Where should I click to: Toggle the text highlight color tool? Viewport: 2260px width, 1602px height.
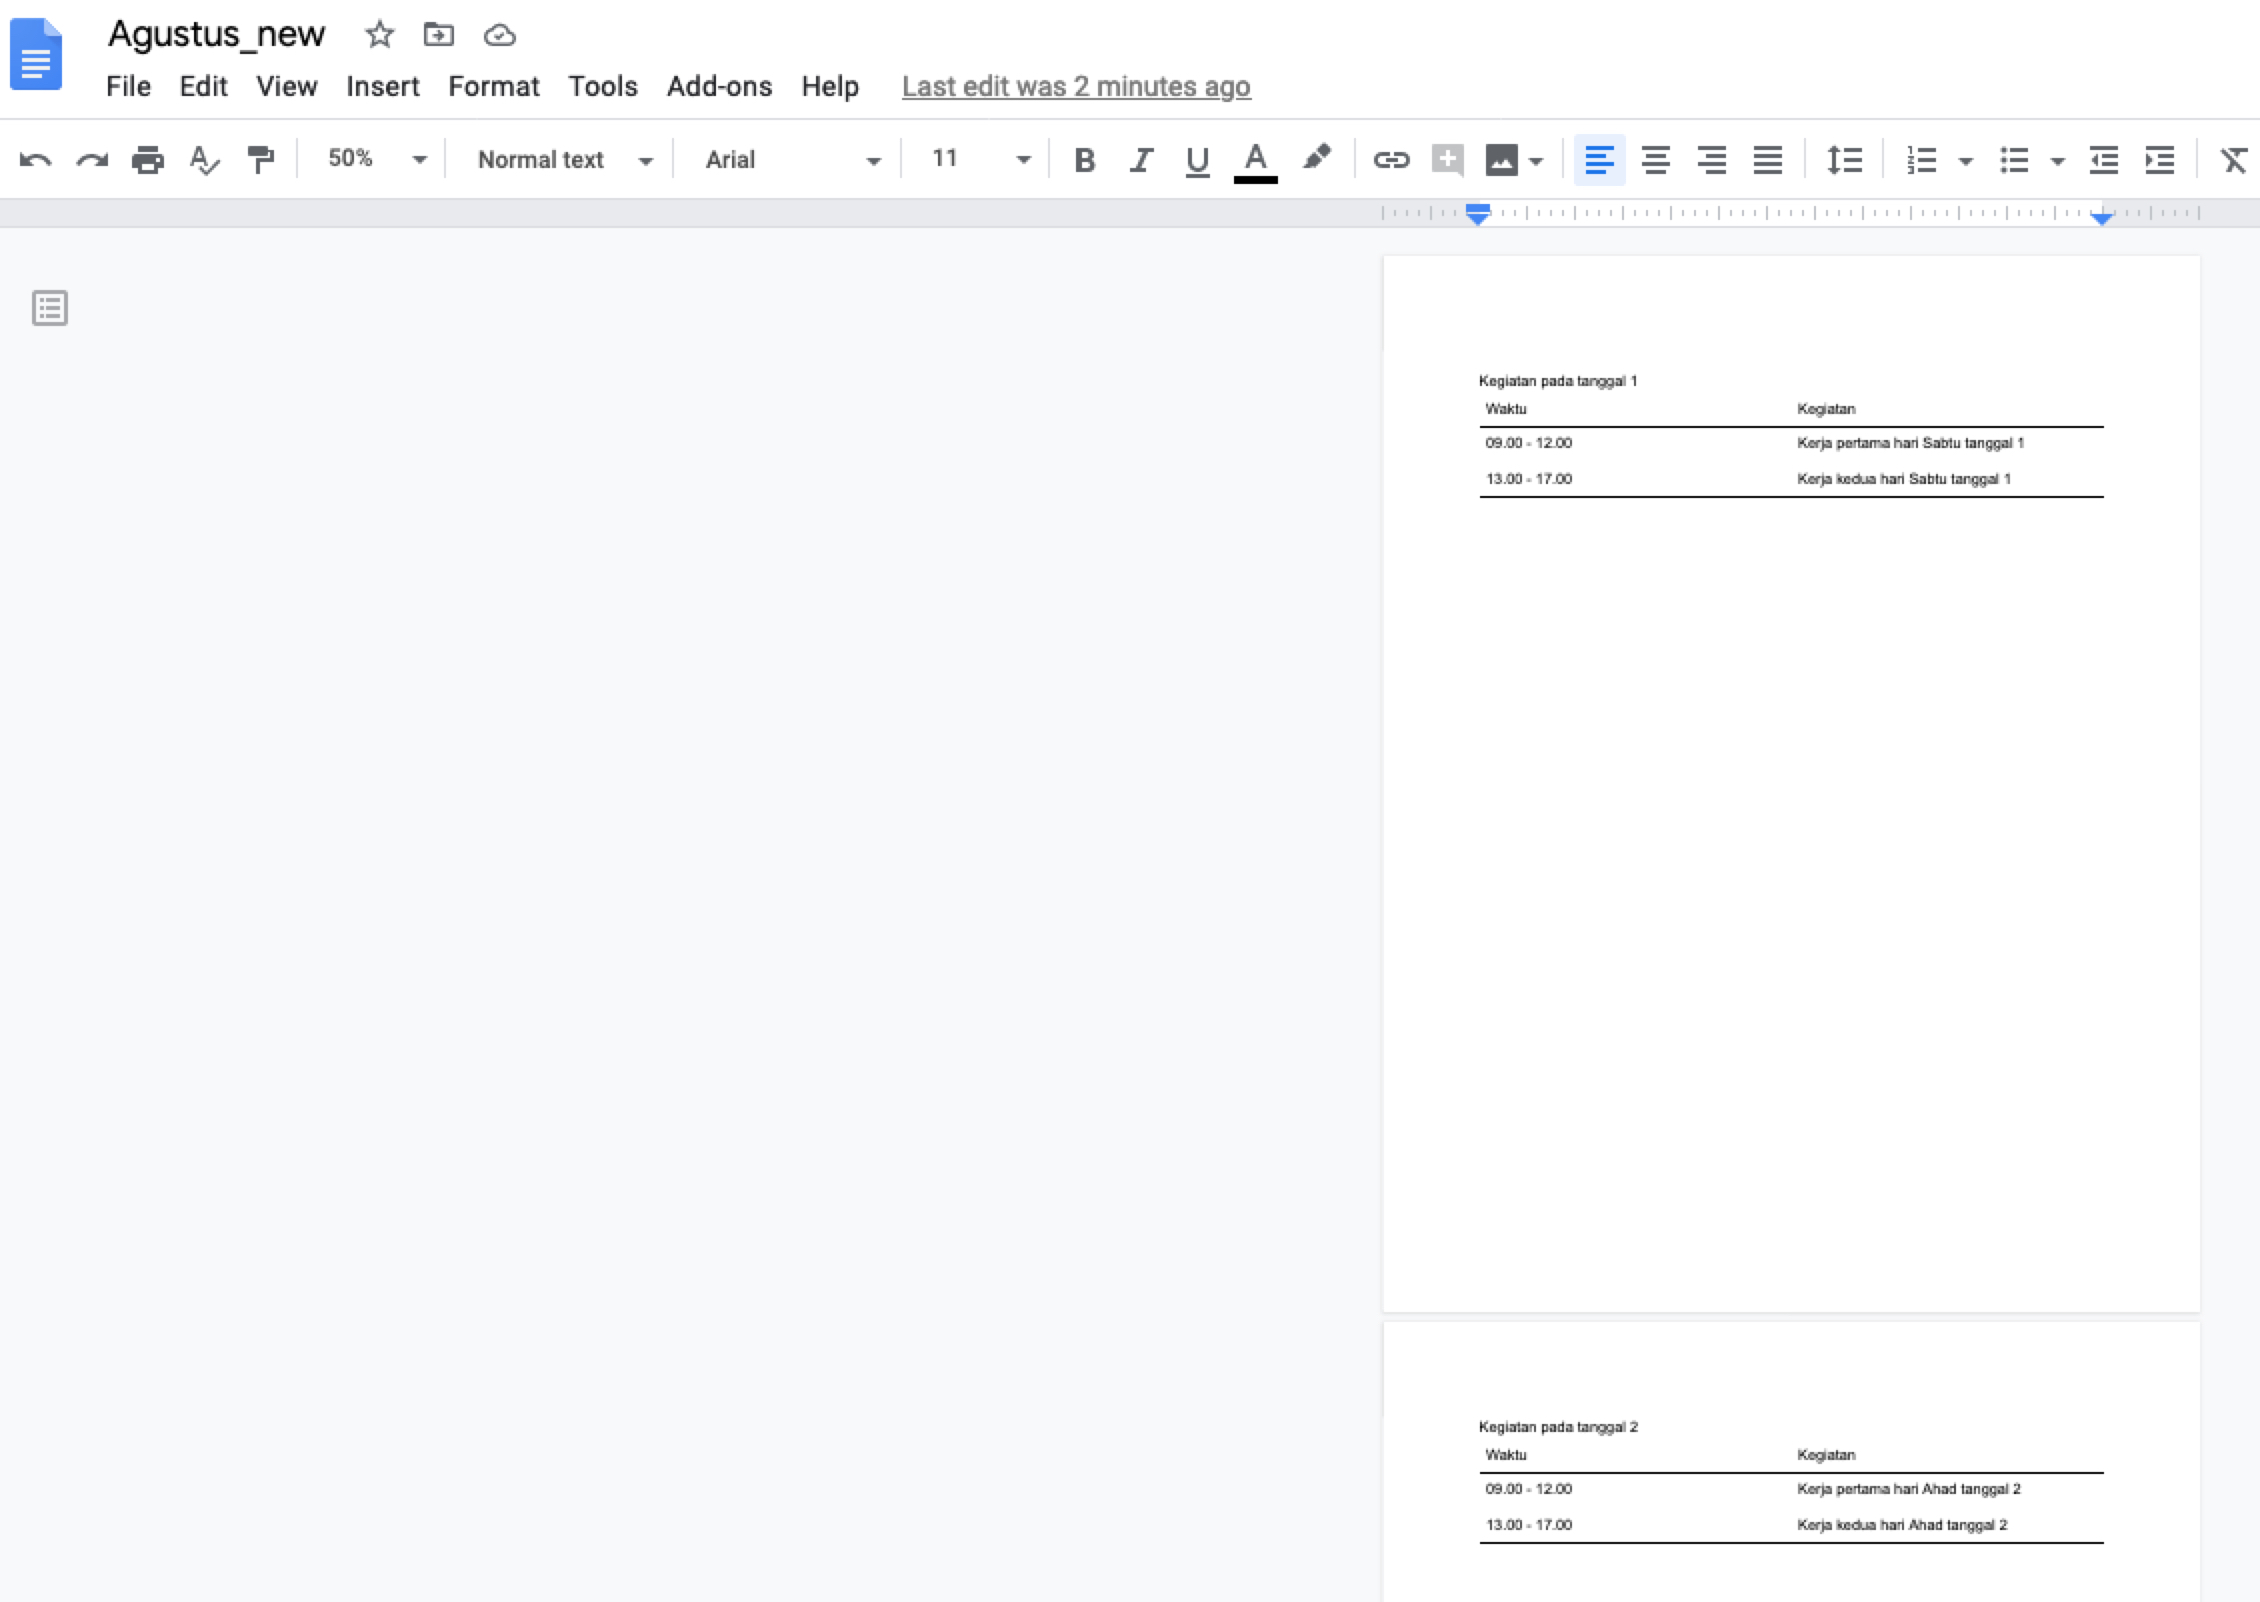click(x=1317, y=160)
